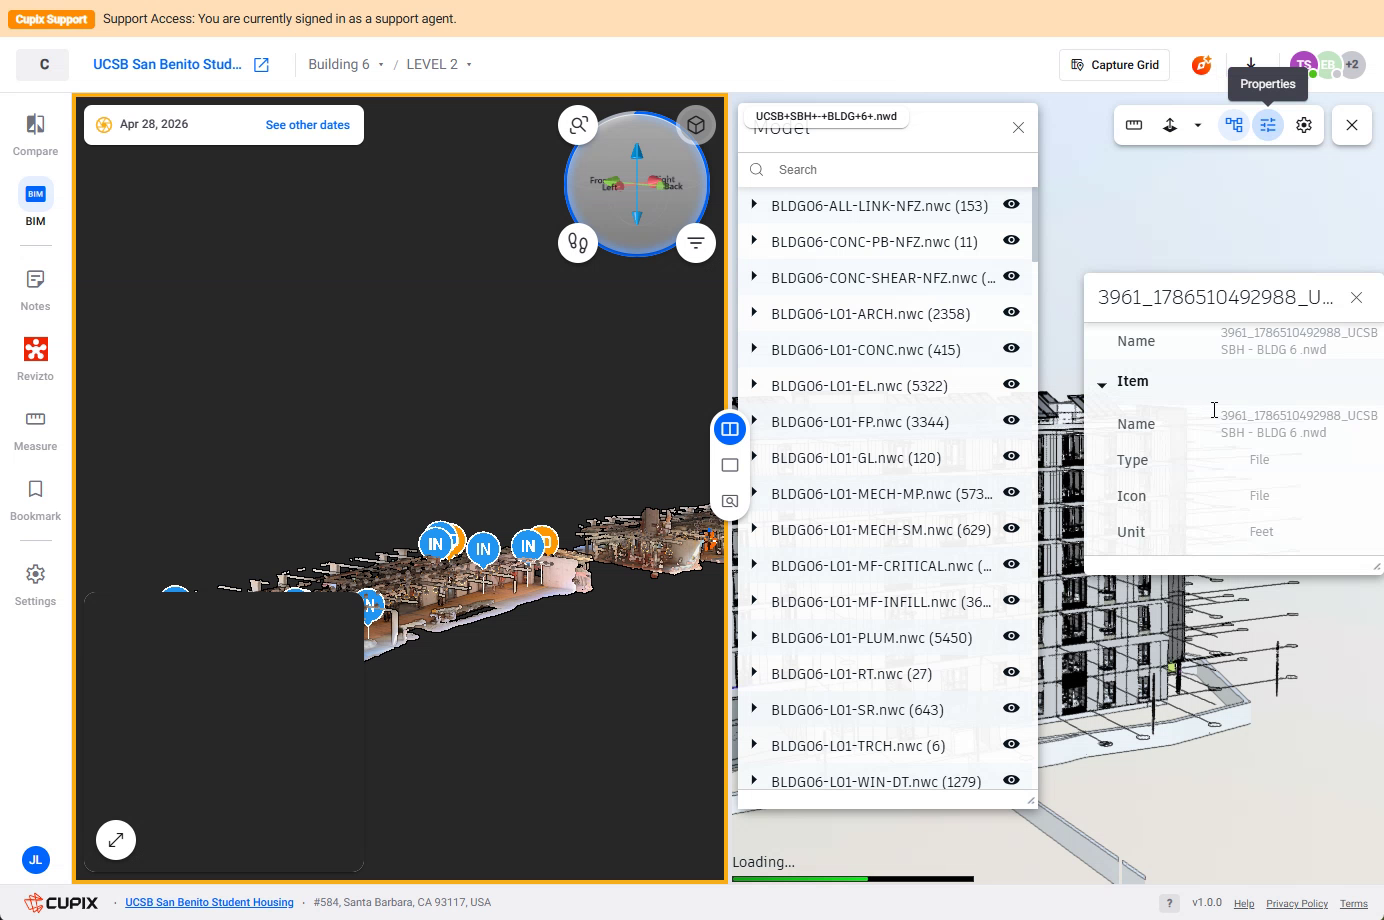The width and height of the screenshot is (1384, 920).
Task: Hide BLDG06-L01-GL.nwc model
Action: (x=1011, y=456)
